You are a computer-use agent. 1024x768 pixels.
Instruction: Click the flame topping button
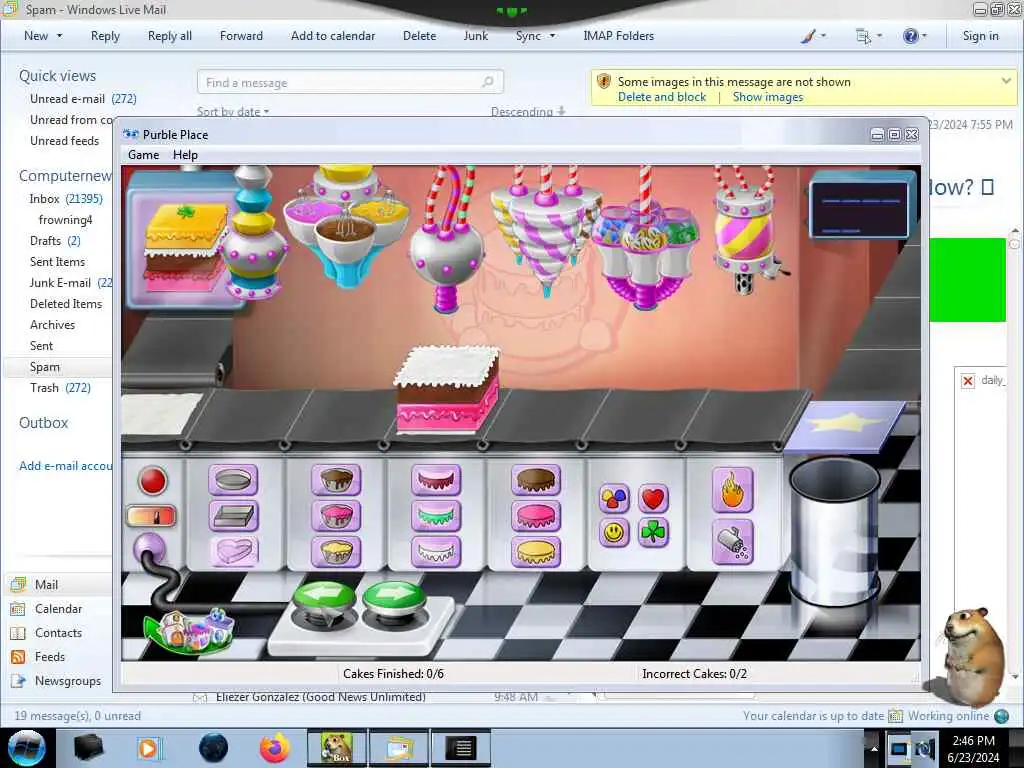tap(732, 489)
